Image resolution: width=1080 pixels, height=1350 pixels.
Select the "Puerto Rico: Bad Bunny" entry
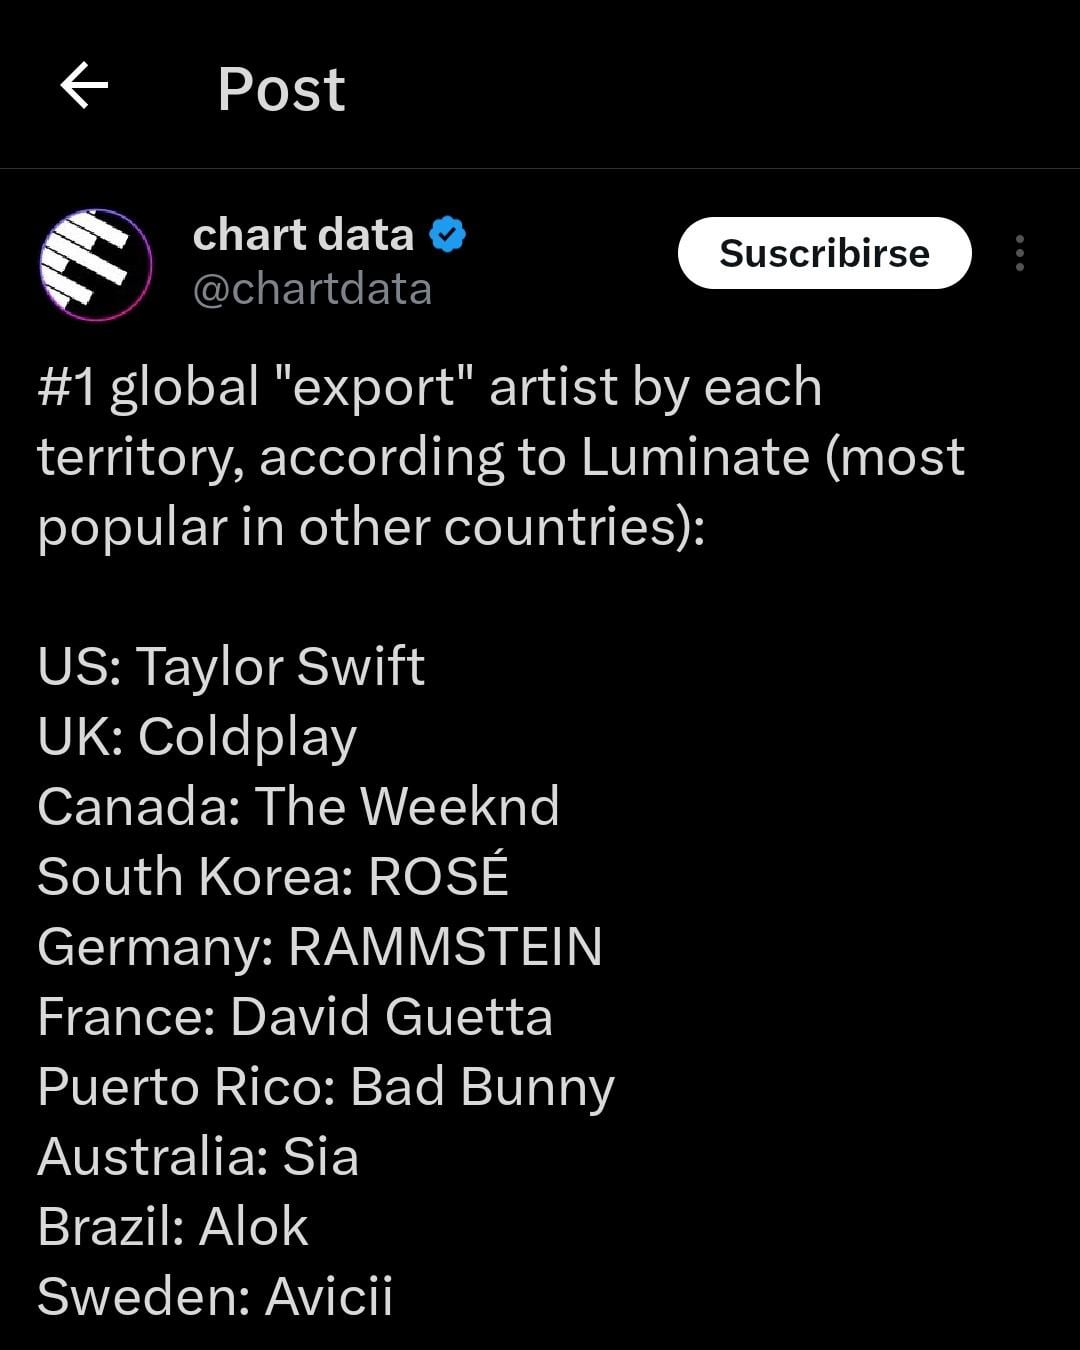click(x=324, y=1085)
